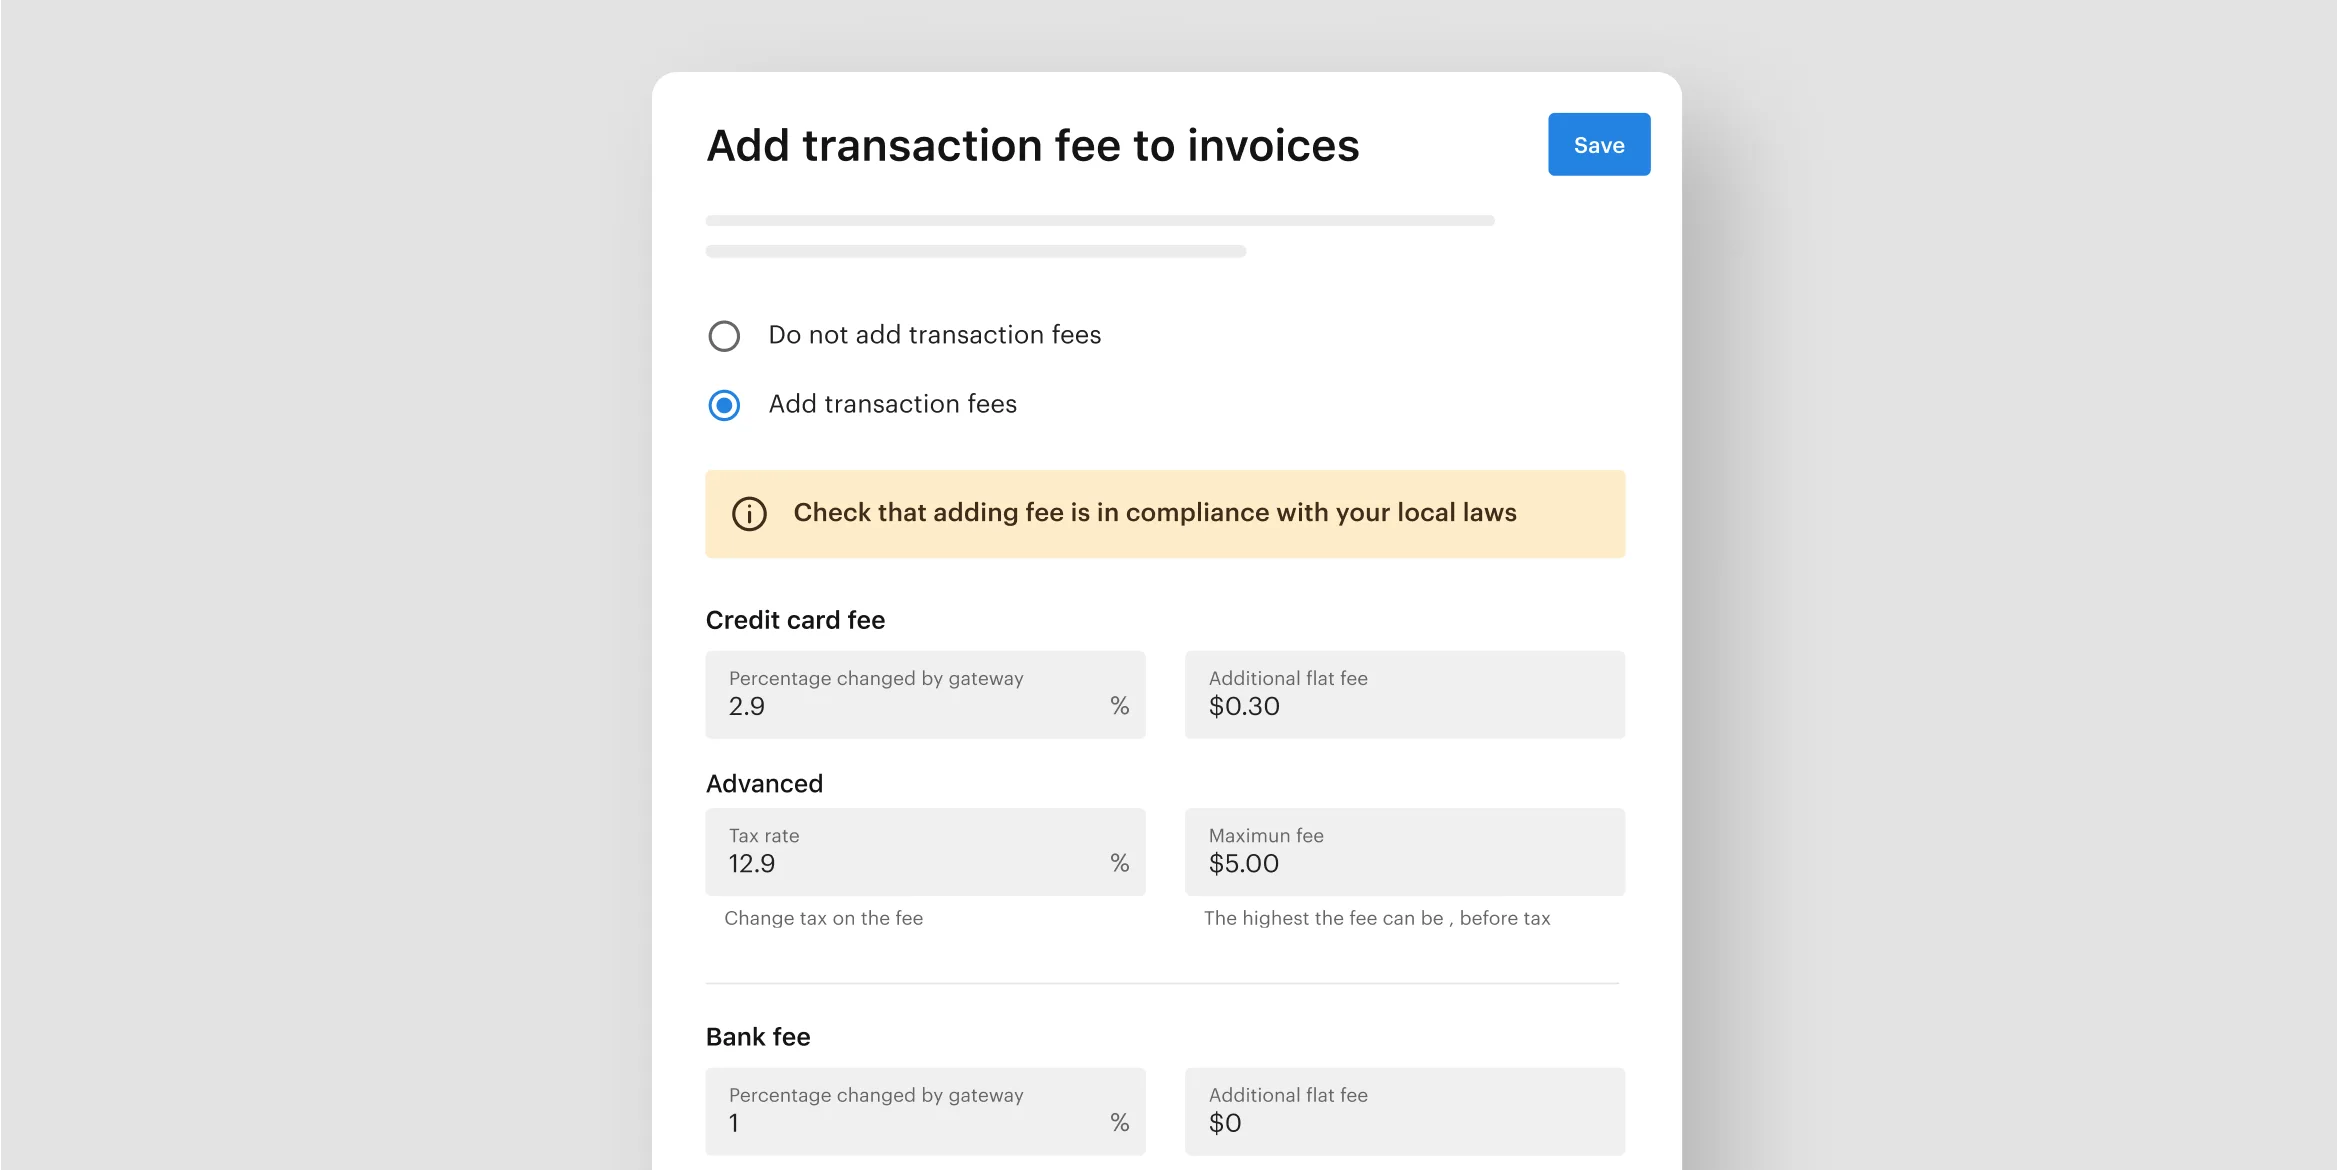Expand the Bank fee section below
The width and height of the screenshot is (2337, 1170).
point(766,1034)
